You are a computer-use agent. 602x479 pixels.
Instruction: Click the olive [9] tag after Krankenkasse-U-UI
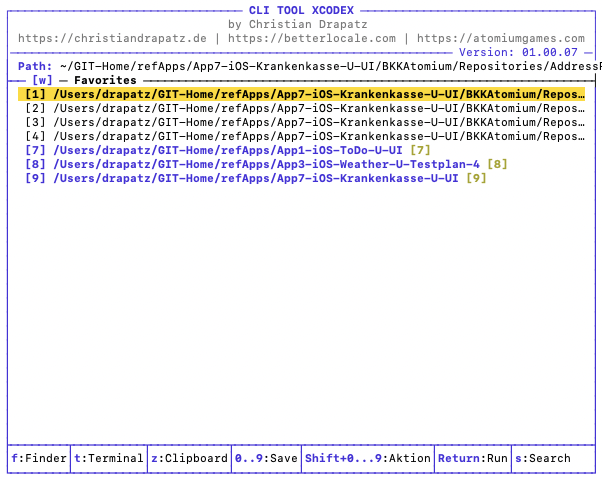coord(476,178)
